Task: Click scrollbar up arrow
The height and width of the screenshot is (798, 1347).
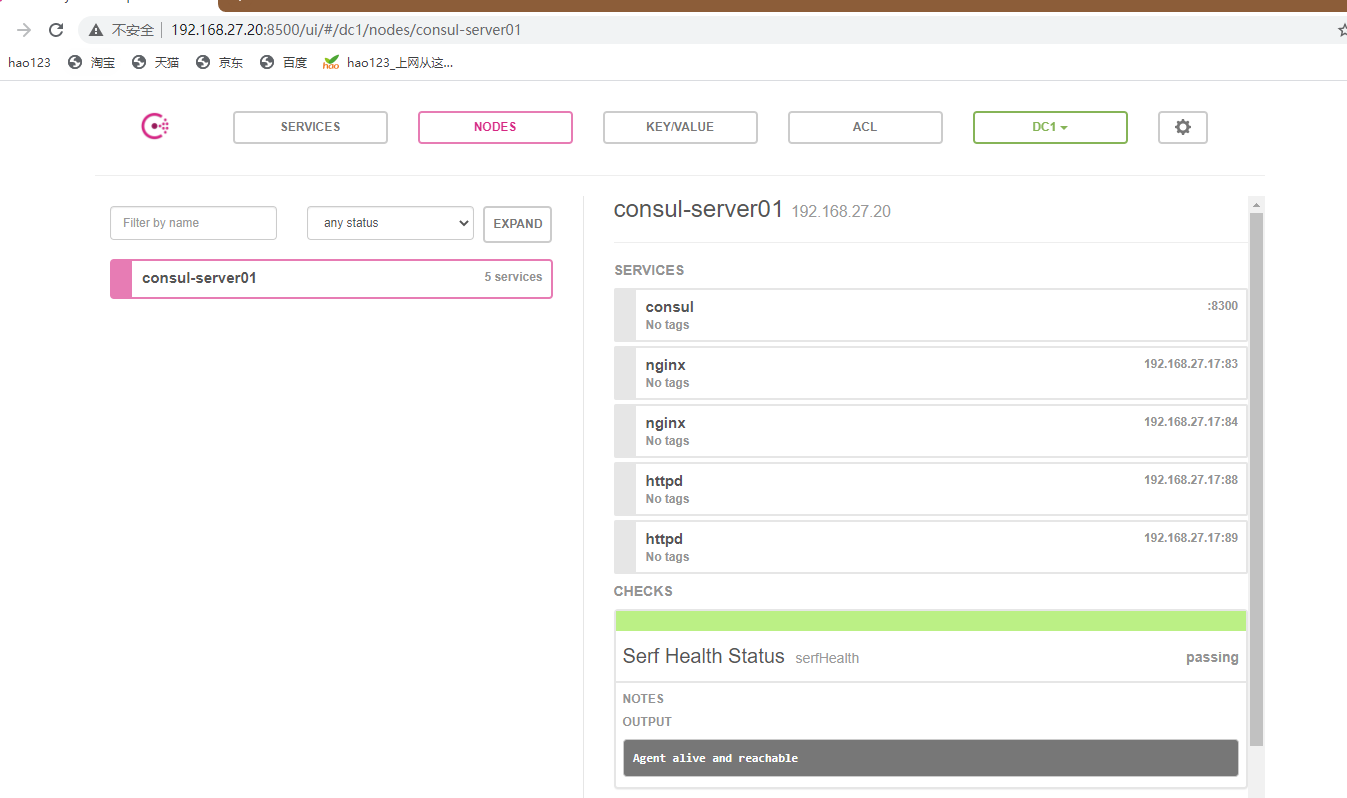Action: [x=1257, y=204]
